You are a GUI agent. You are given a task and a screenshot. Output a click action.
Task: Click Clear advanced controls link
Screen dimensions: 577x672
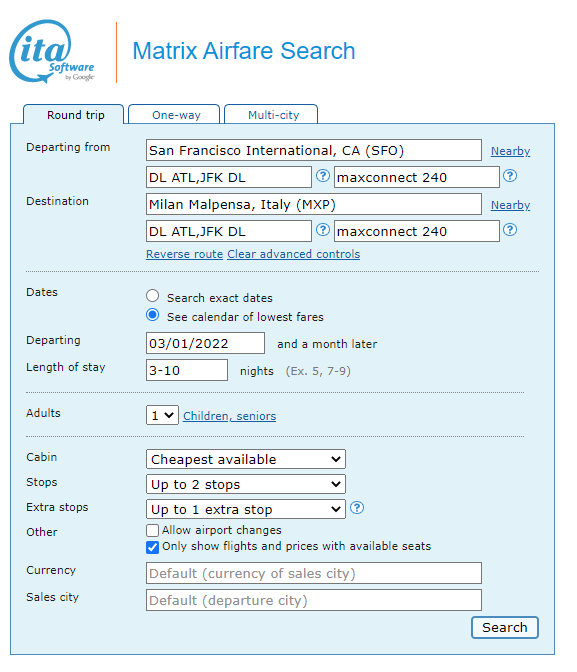tap(294, 254)
